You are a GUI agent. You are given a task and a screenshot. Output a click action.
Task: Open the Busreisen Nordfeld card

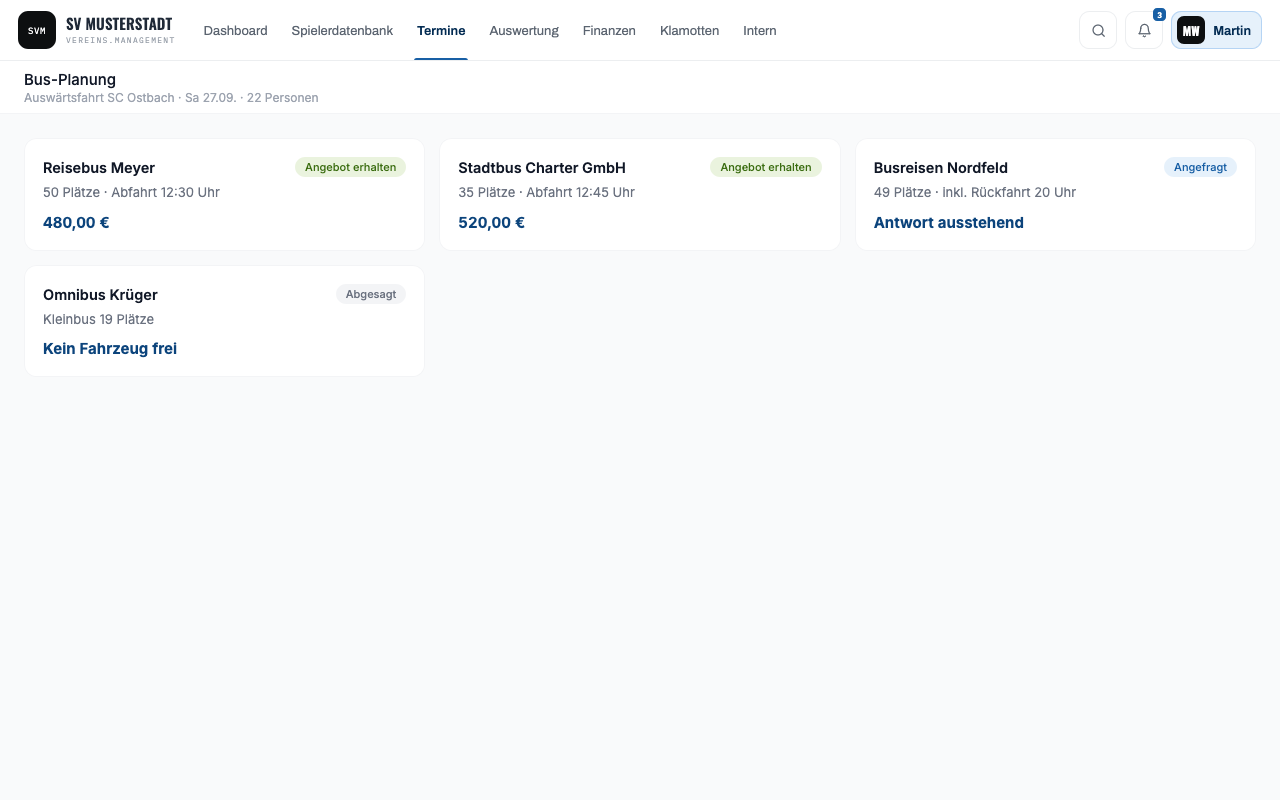pos(1055,194)
